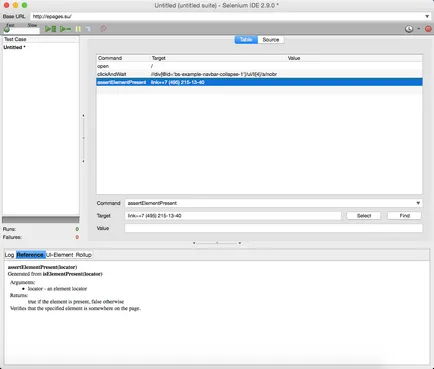Image resolution: width=434 pixels, height=369 pixels.
Task: Select the Untitled test case
Action: click(14, 47)
